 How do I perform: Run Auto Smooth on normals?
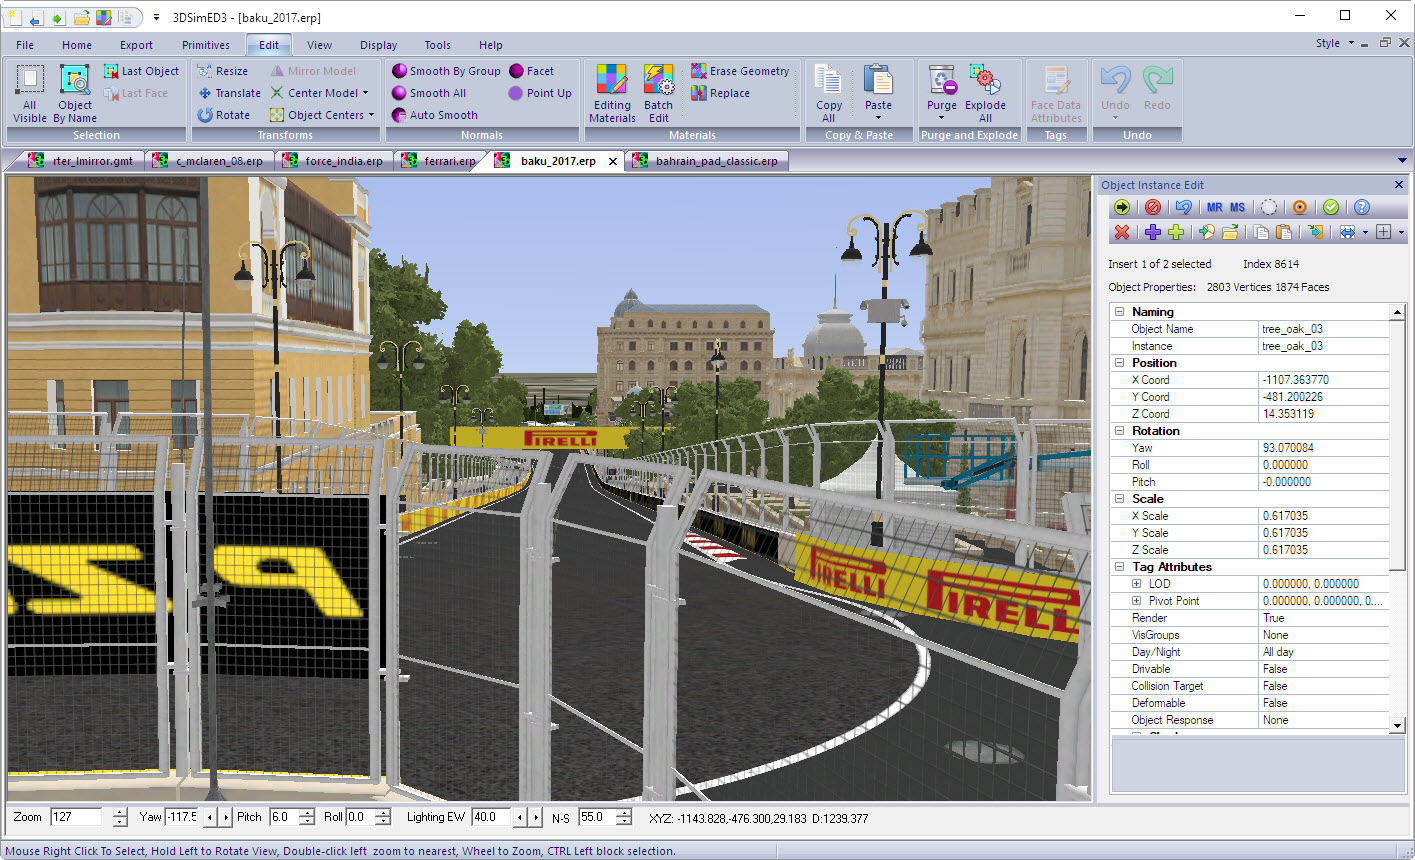[435, 115]
